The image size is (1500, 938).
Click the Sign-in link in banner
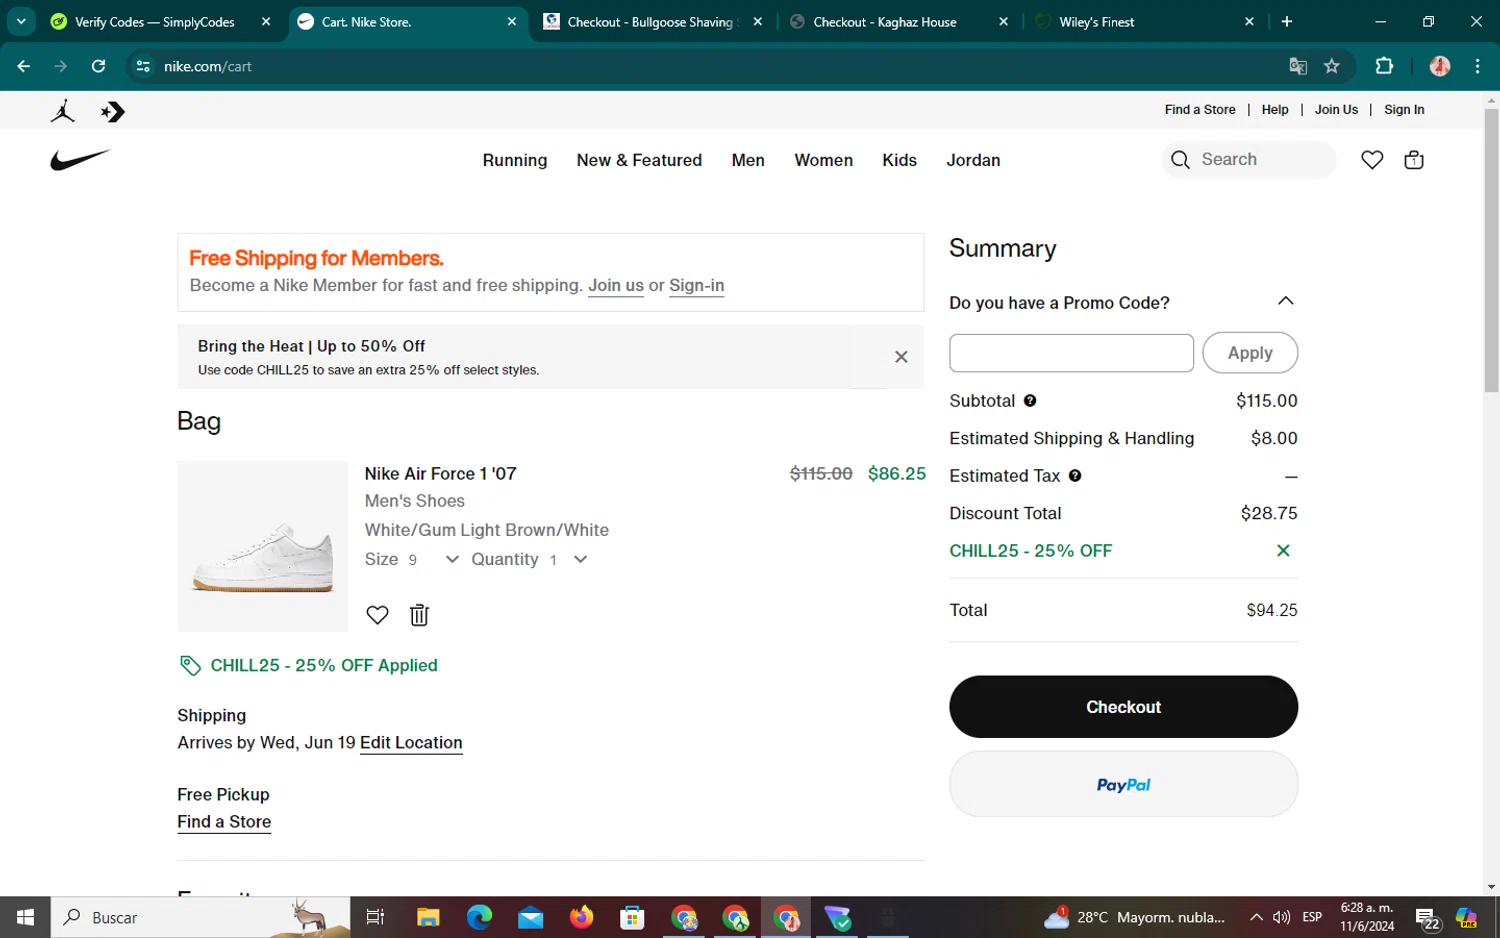[x=696, y=286]
